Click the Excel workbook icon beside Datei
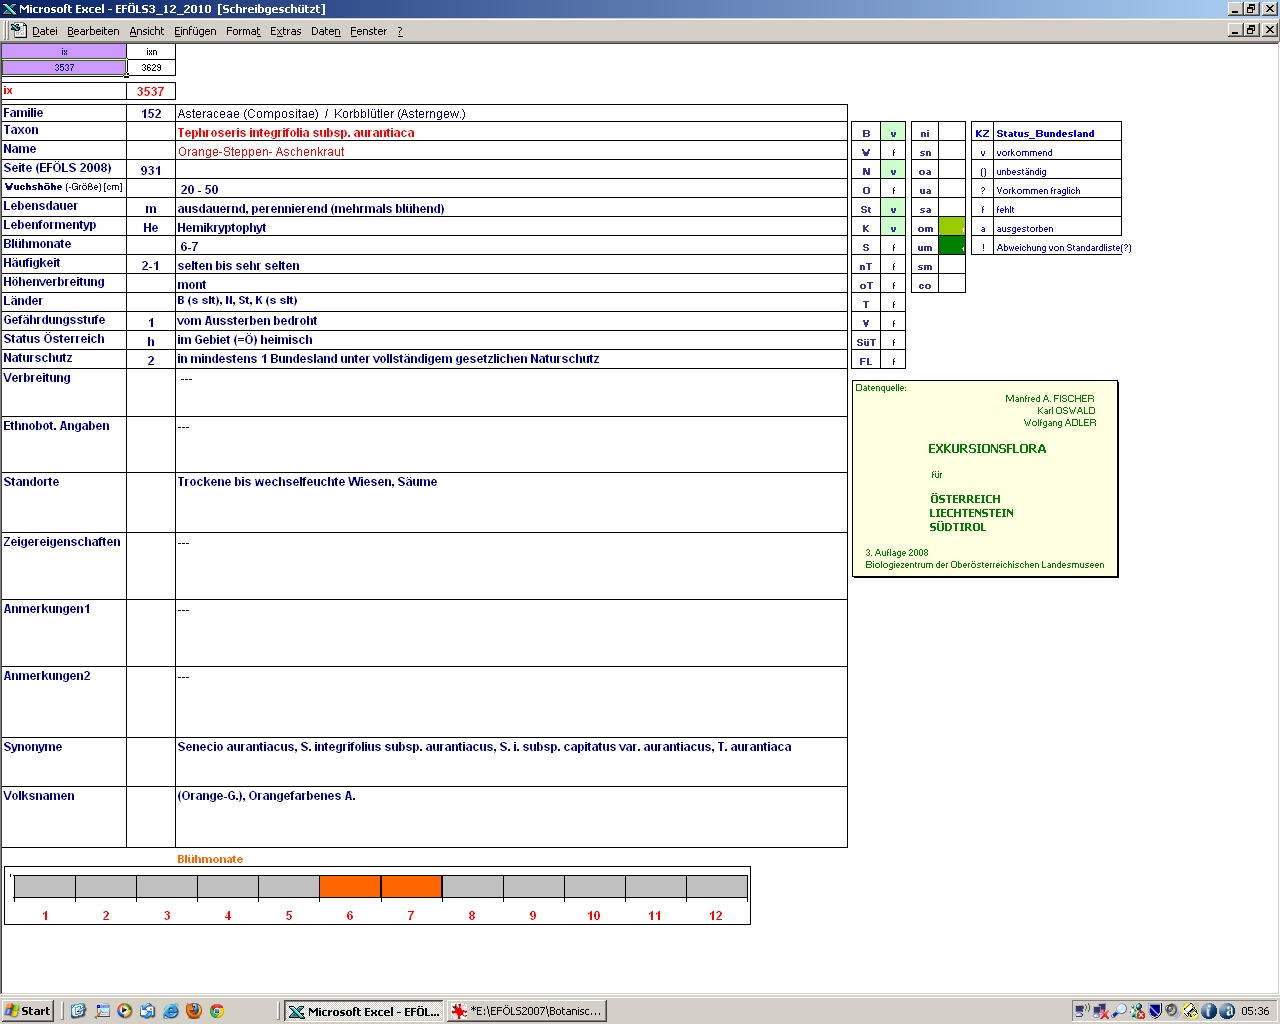1280x1024 pixels. tap(18, 30)
